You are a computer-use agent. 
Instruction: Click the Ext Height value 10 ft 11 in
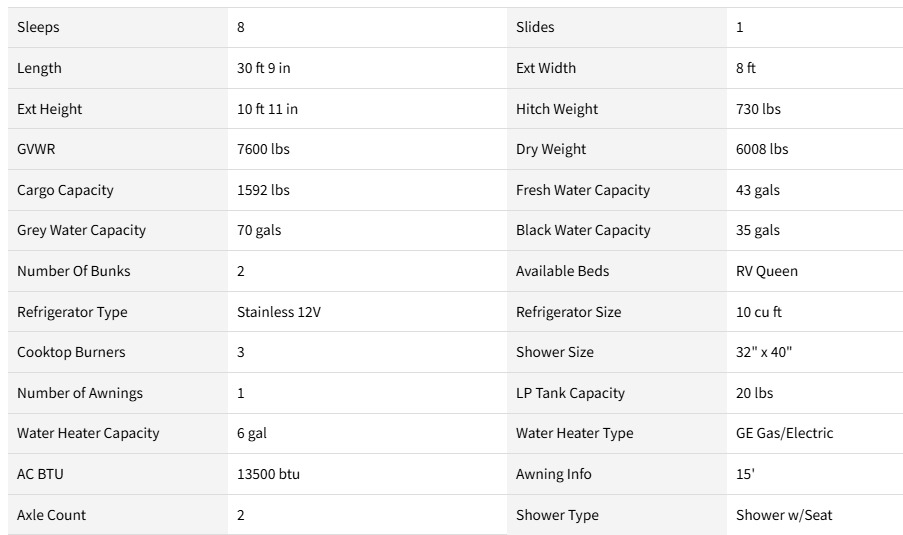[267, 109]
